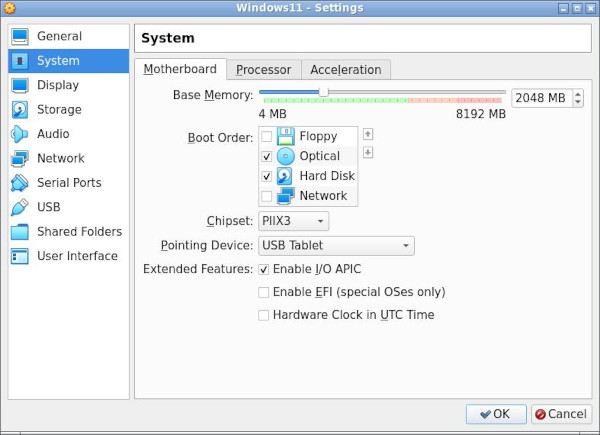Viewport: 600px width, 435px height.
Task: Switch to the Acceleration tab
Action: tap(345, 70)
